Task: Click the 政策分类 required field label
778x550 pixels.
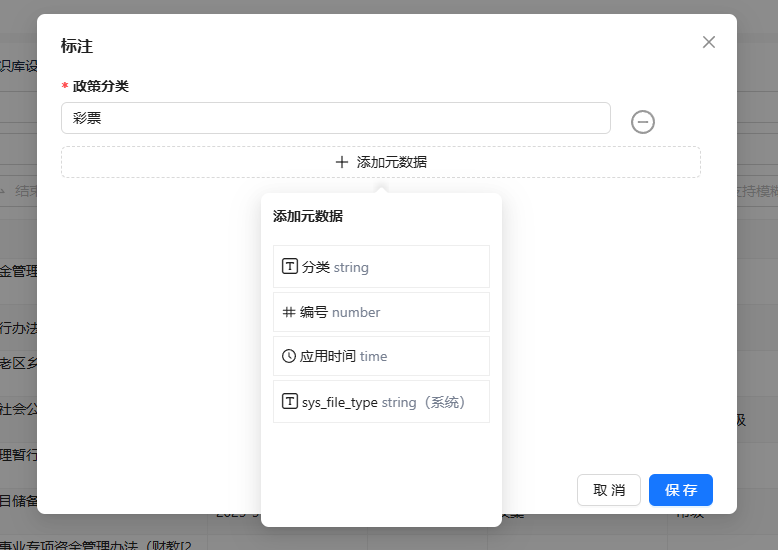Action: (100, 86)
